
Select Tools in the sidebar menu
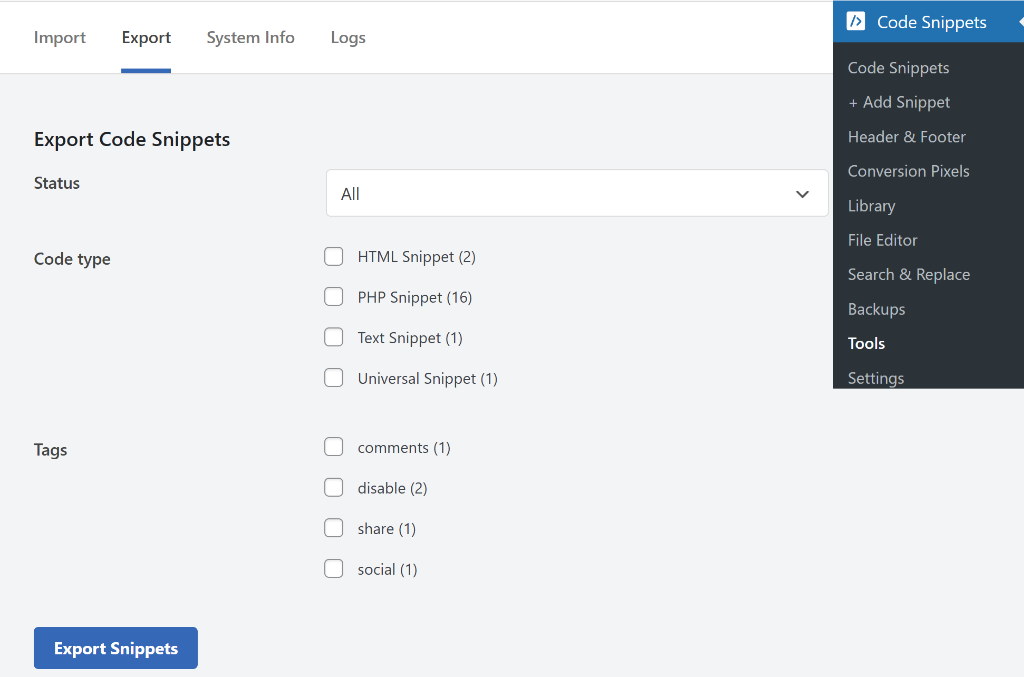coord(866,343)
